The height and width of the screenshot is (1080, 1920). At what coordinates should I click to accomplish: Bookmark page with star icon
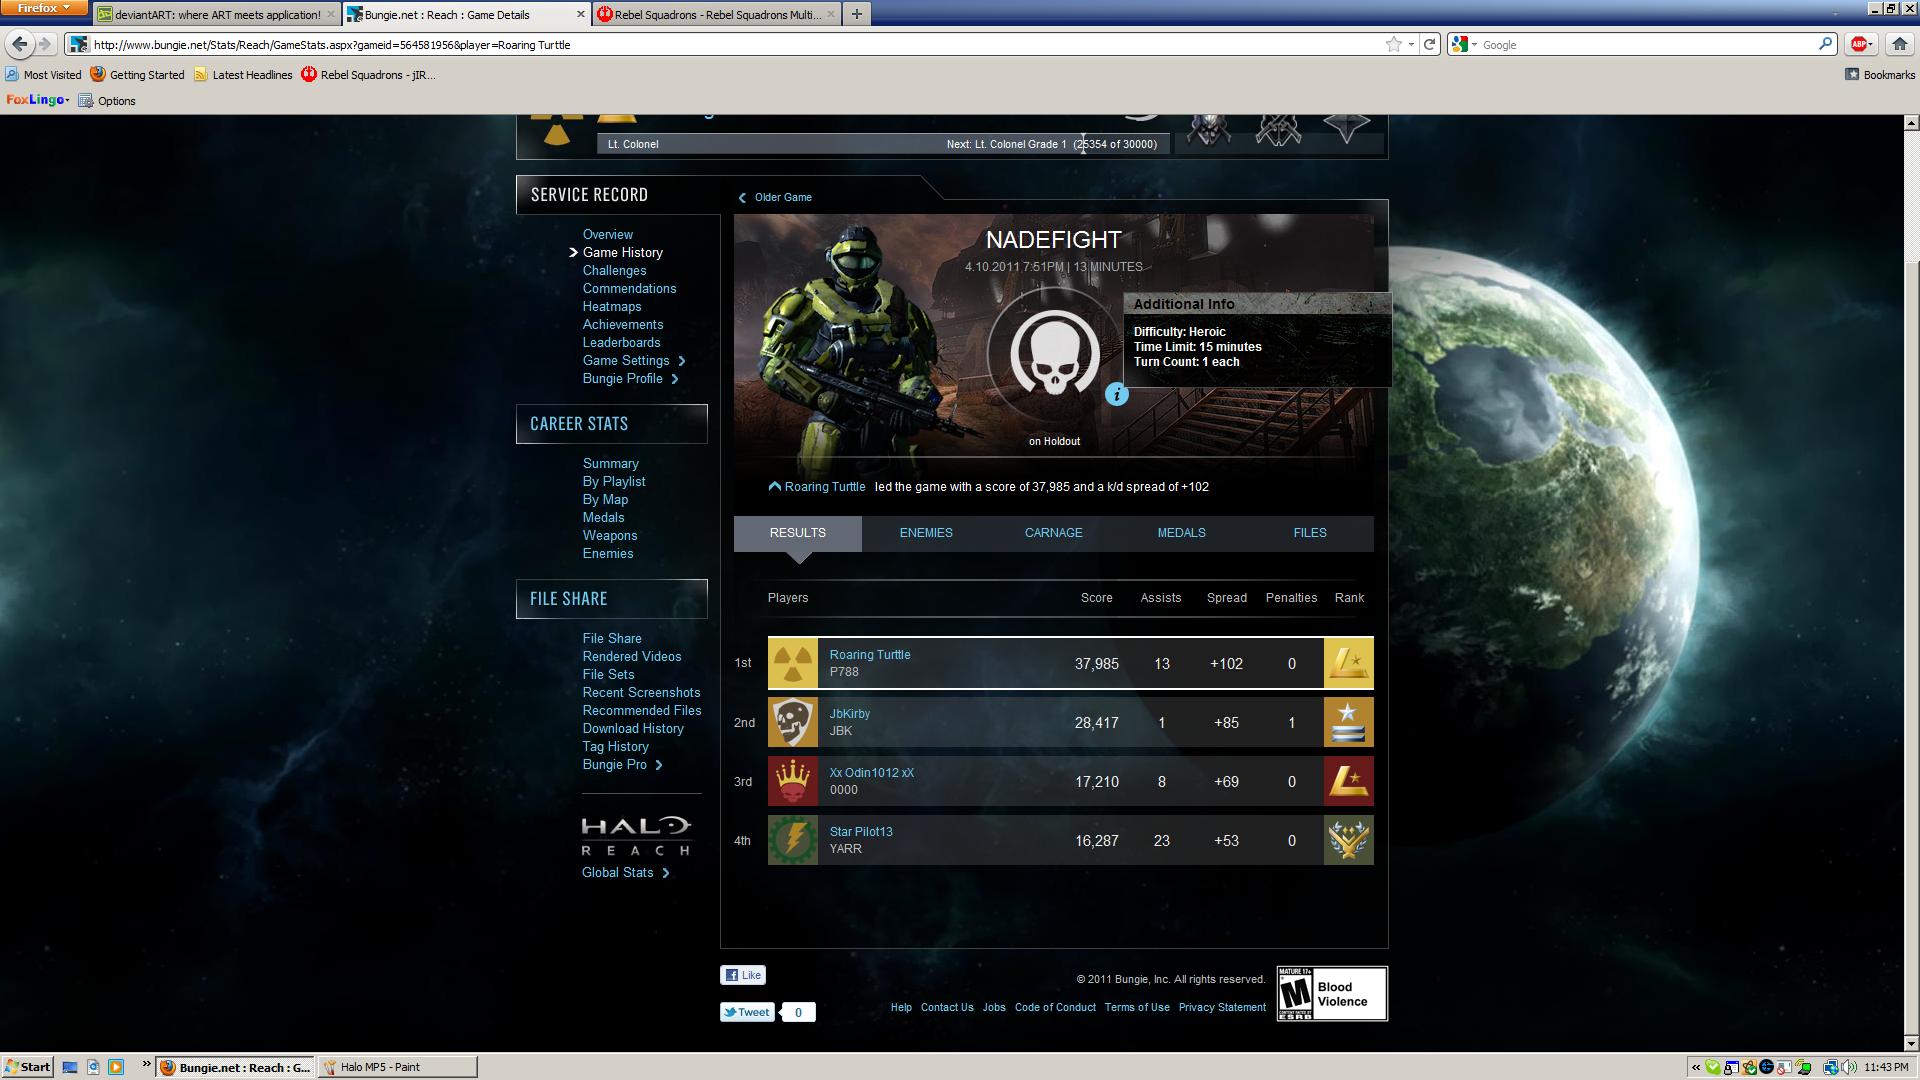coord(1393,44)
